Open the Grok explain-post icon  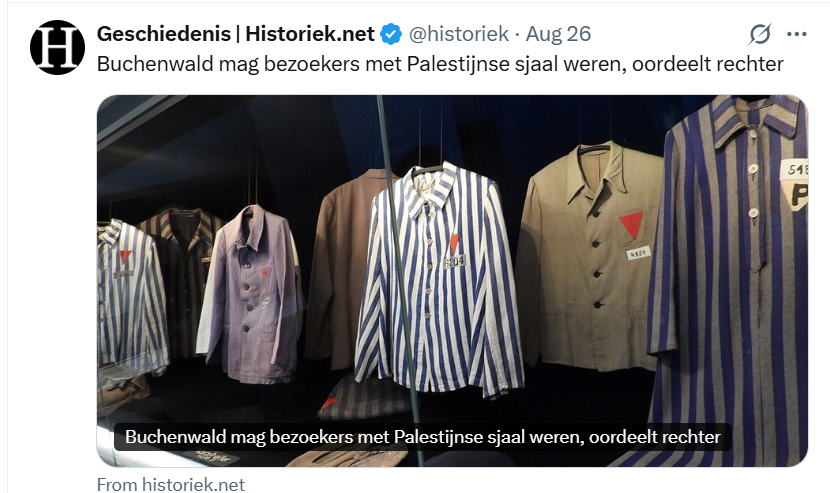(760, 34)
